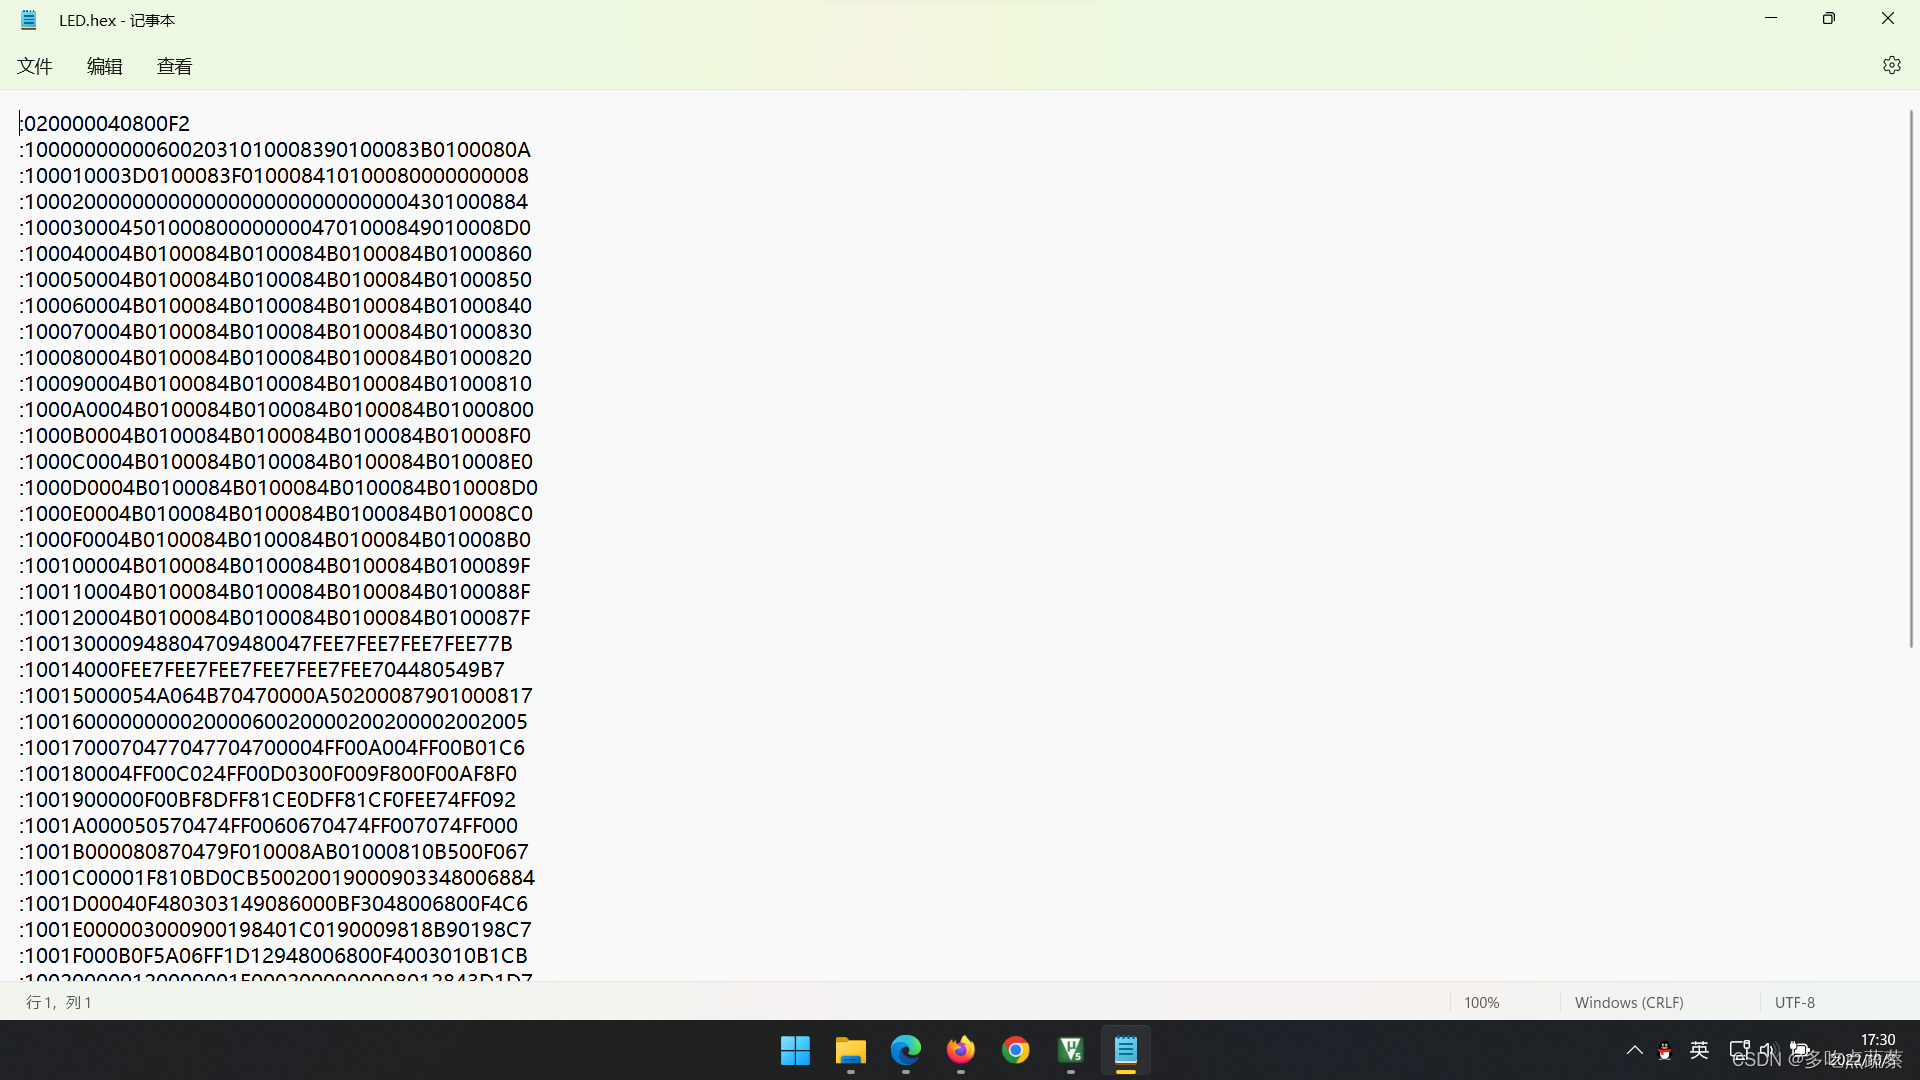This screenshot has height=1080, width=1920.
Task: Click the QQ penguin tray icon
Action: coord(1665,1050)
